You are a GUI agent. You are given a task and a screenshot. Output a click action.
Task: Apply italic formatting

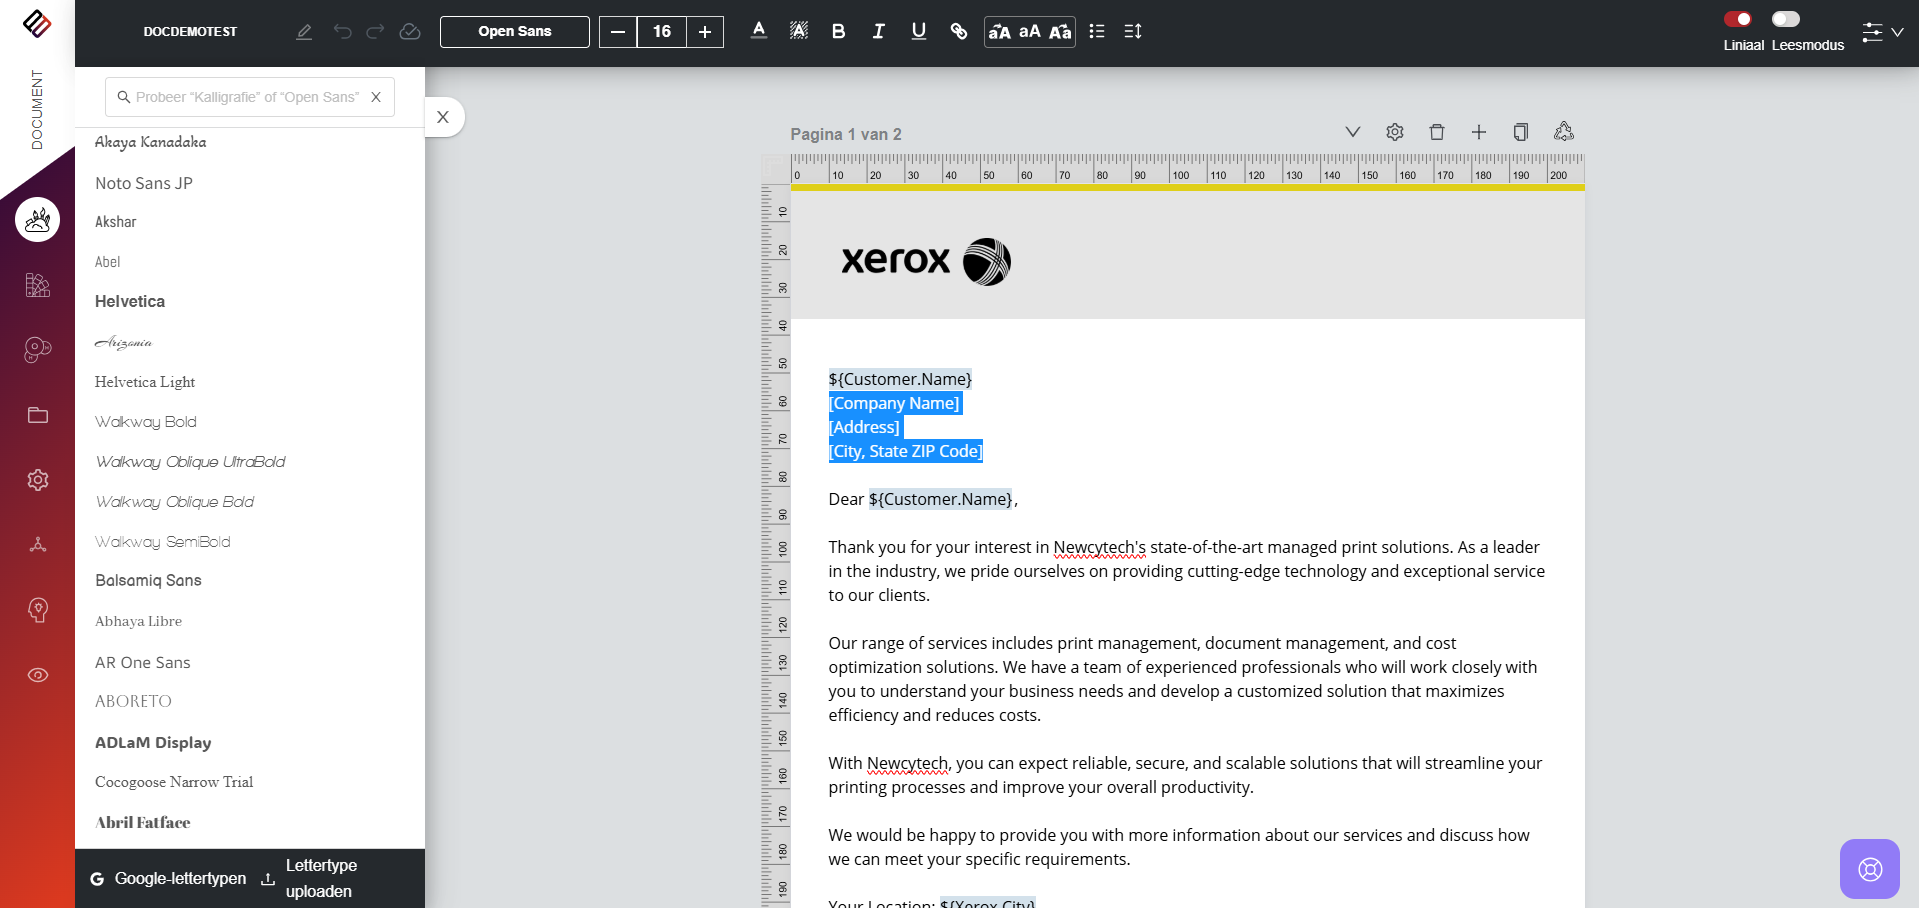pyautogui.click(x=878, y=32)
